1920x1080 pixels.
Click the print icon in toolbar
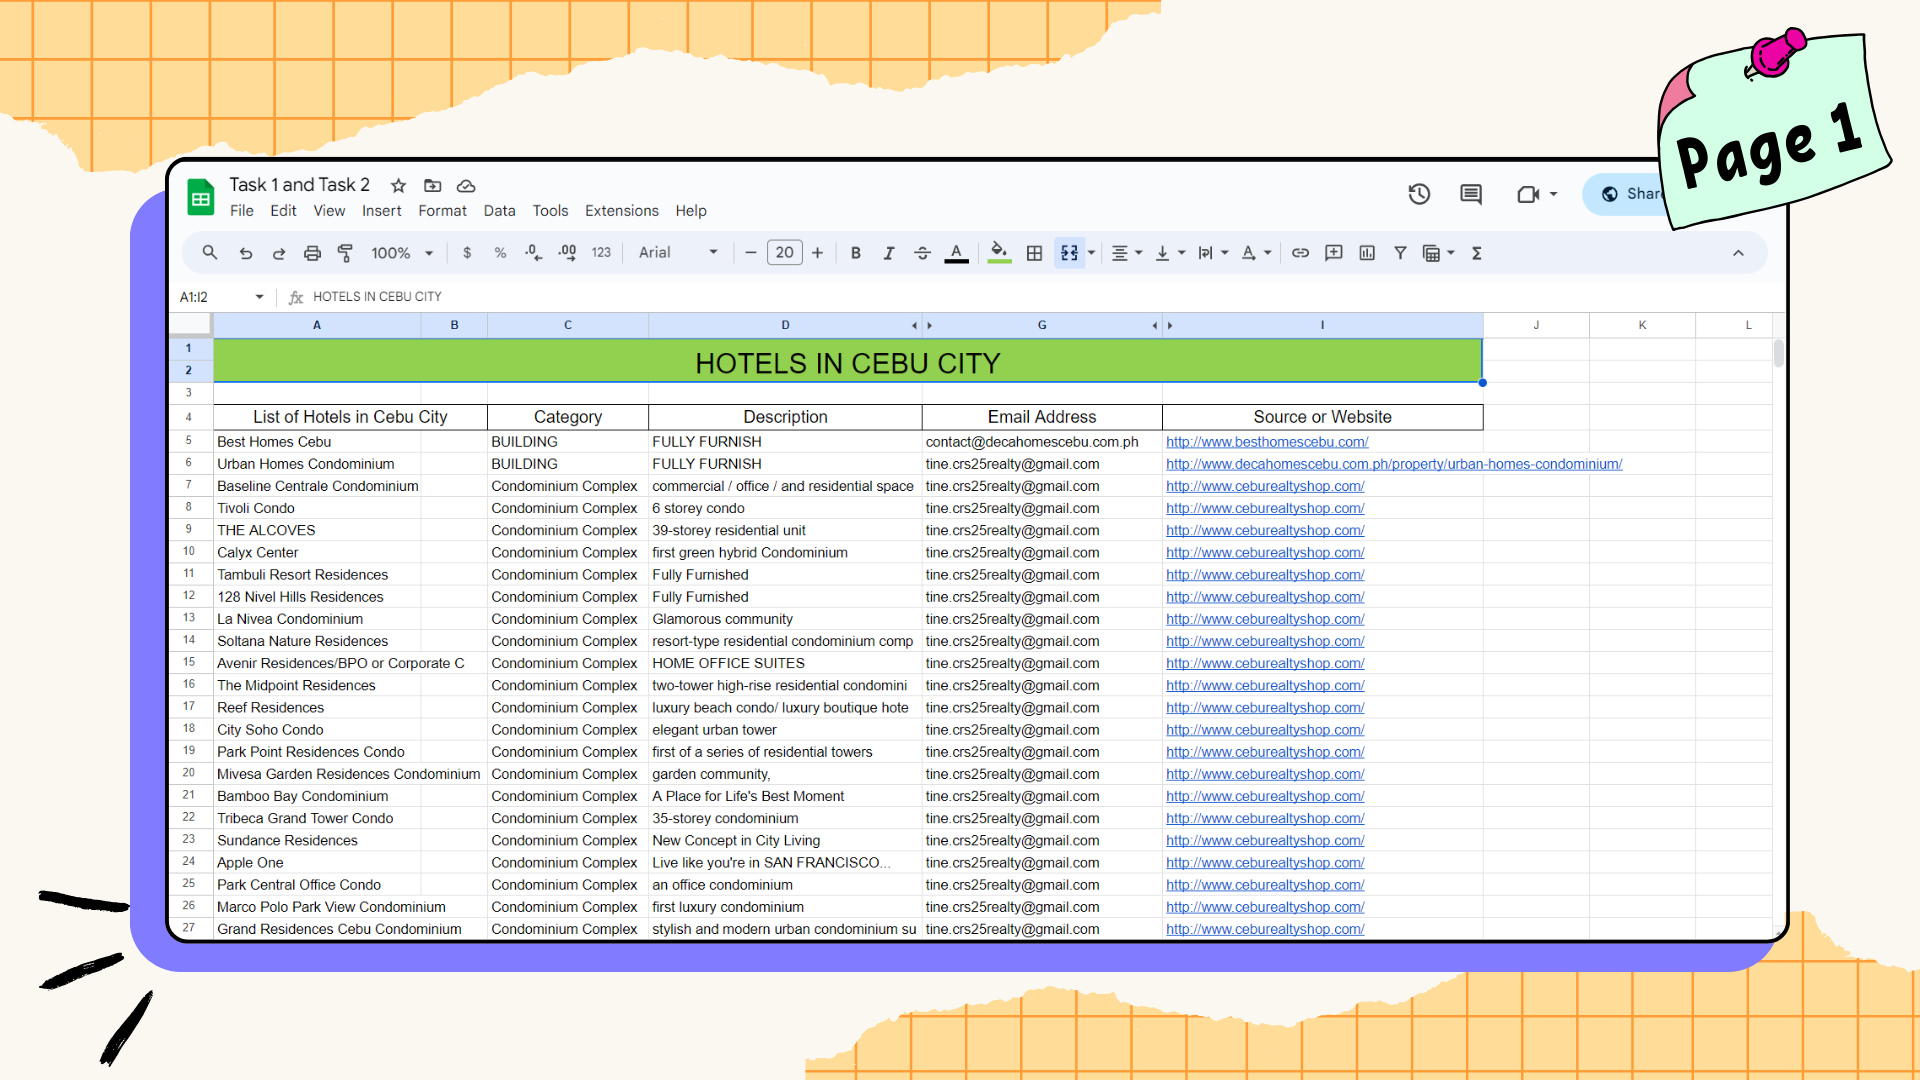312,253
